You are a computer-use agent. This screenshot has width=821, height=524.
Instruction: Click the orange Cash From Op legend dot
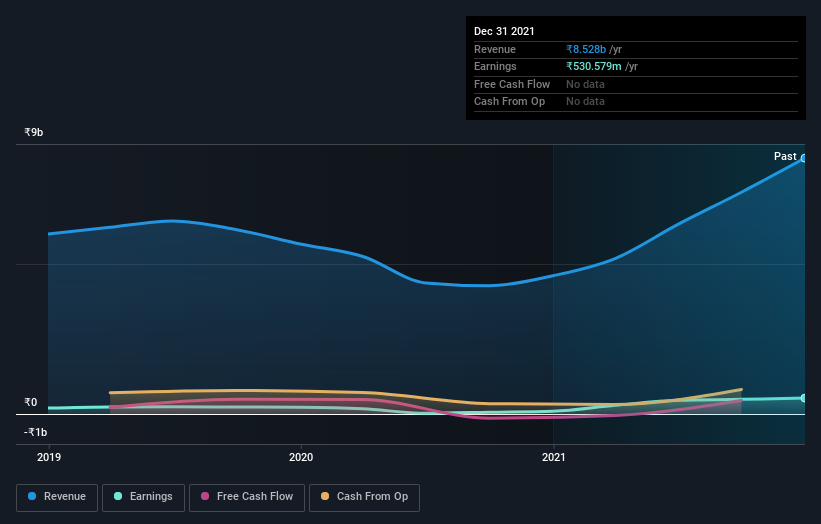325,496
